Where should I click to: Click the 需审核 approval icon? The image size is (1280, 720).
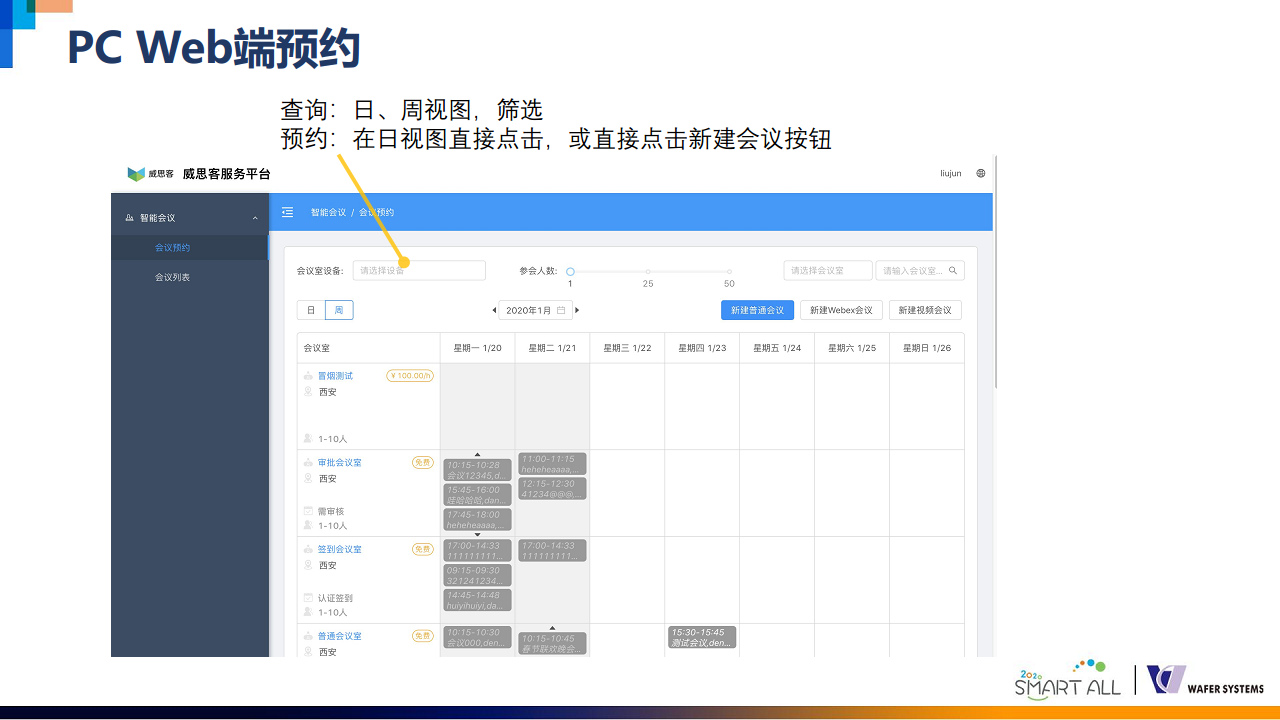(x=308, y=511)
